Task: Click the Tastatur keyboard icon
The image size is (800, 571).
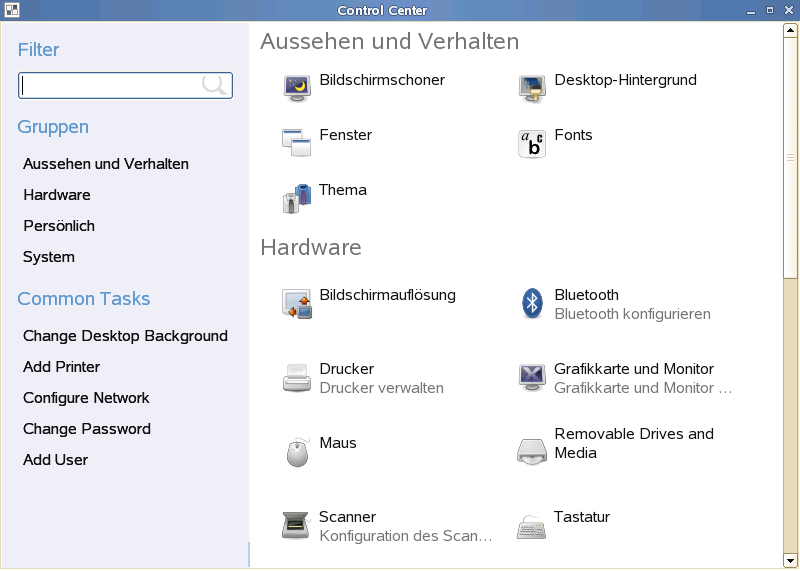Action: [532, 526]
